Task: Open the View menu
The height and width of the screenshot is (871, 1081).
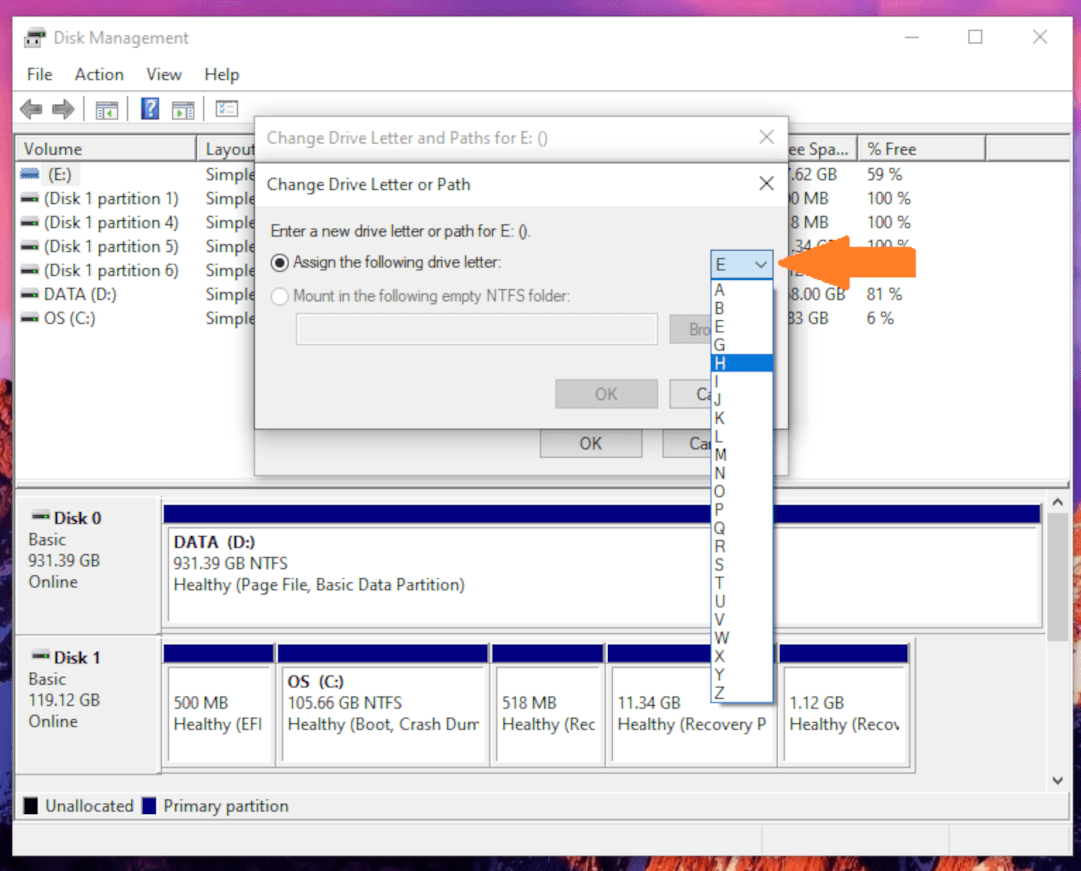Action: (163, 74)
